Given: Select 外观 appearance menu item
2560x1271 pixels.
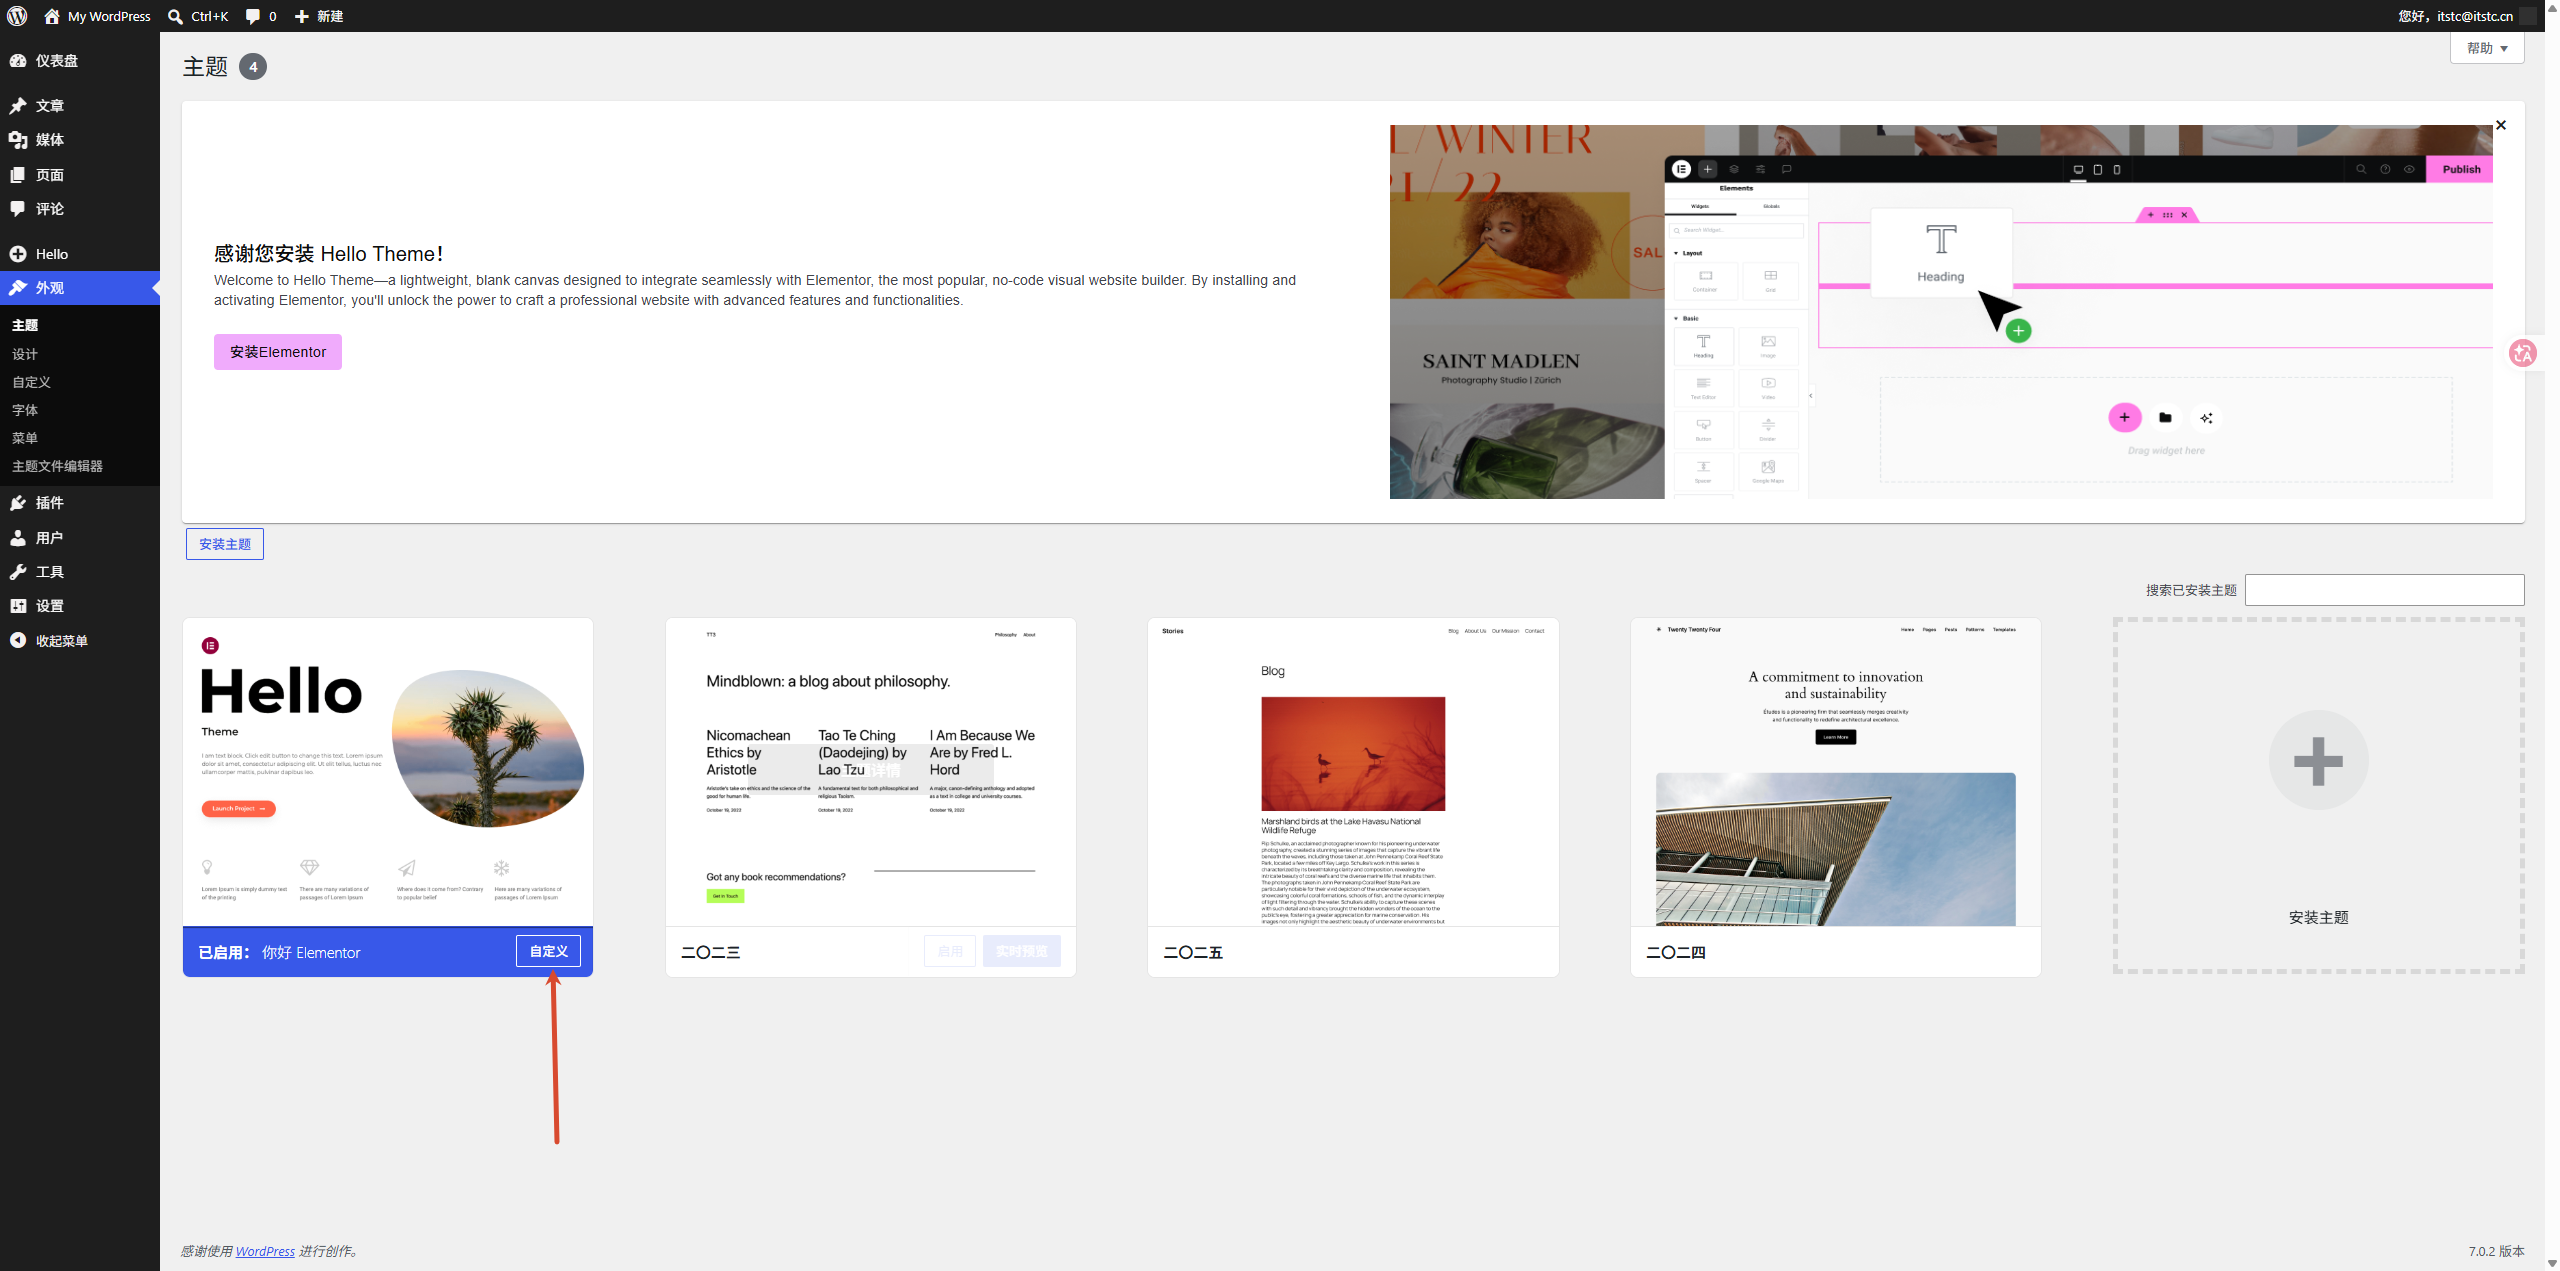Looking at the screenshot, I should click(x=80, y=288).
